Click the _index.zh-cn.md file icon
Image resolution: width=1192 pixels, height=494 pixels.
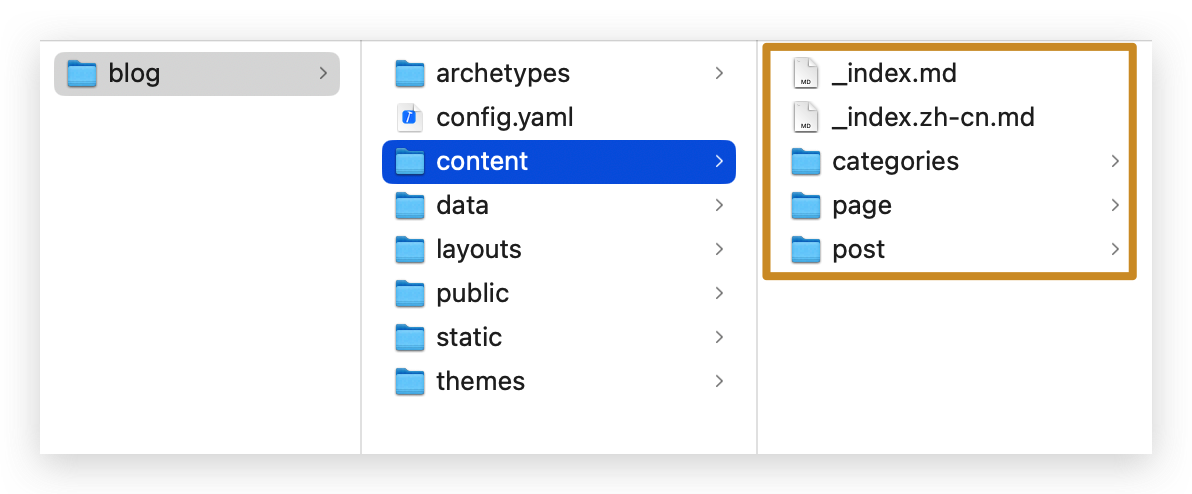click(806, 117)
